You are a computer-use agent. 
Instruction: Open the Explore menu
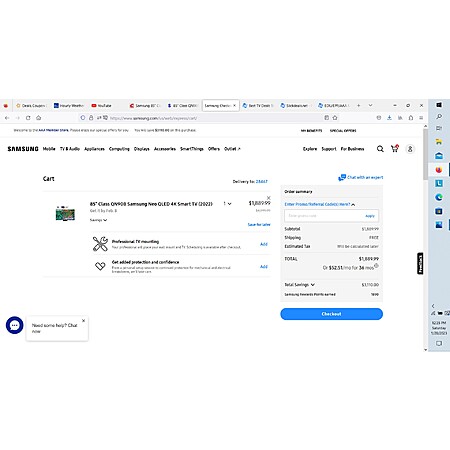(x=310, y=149)
